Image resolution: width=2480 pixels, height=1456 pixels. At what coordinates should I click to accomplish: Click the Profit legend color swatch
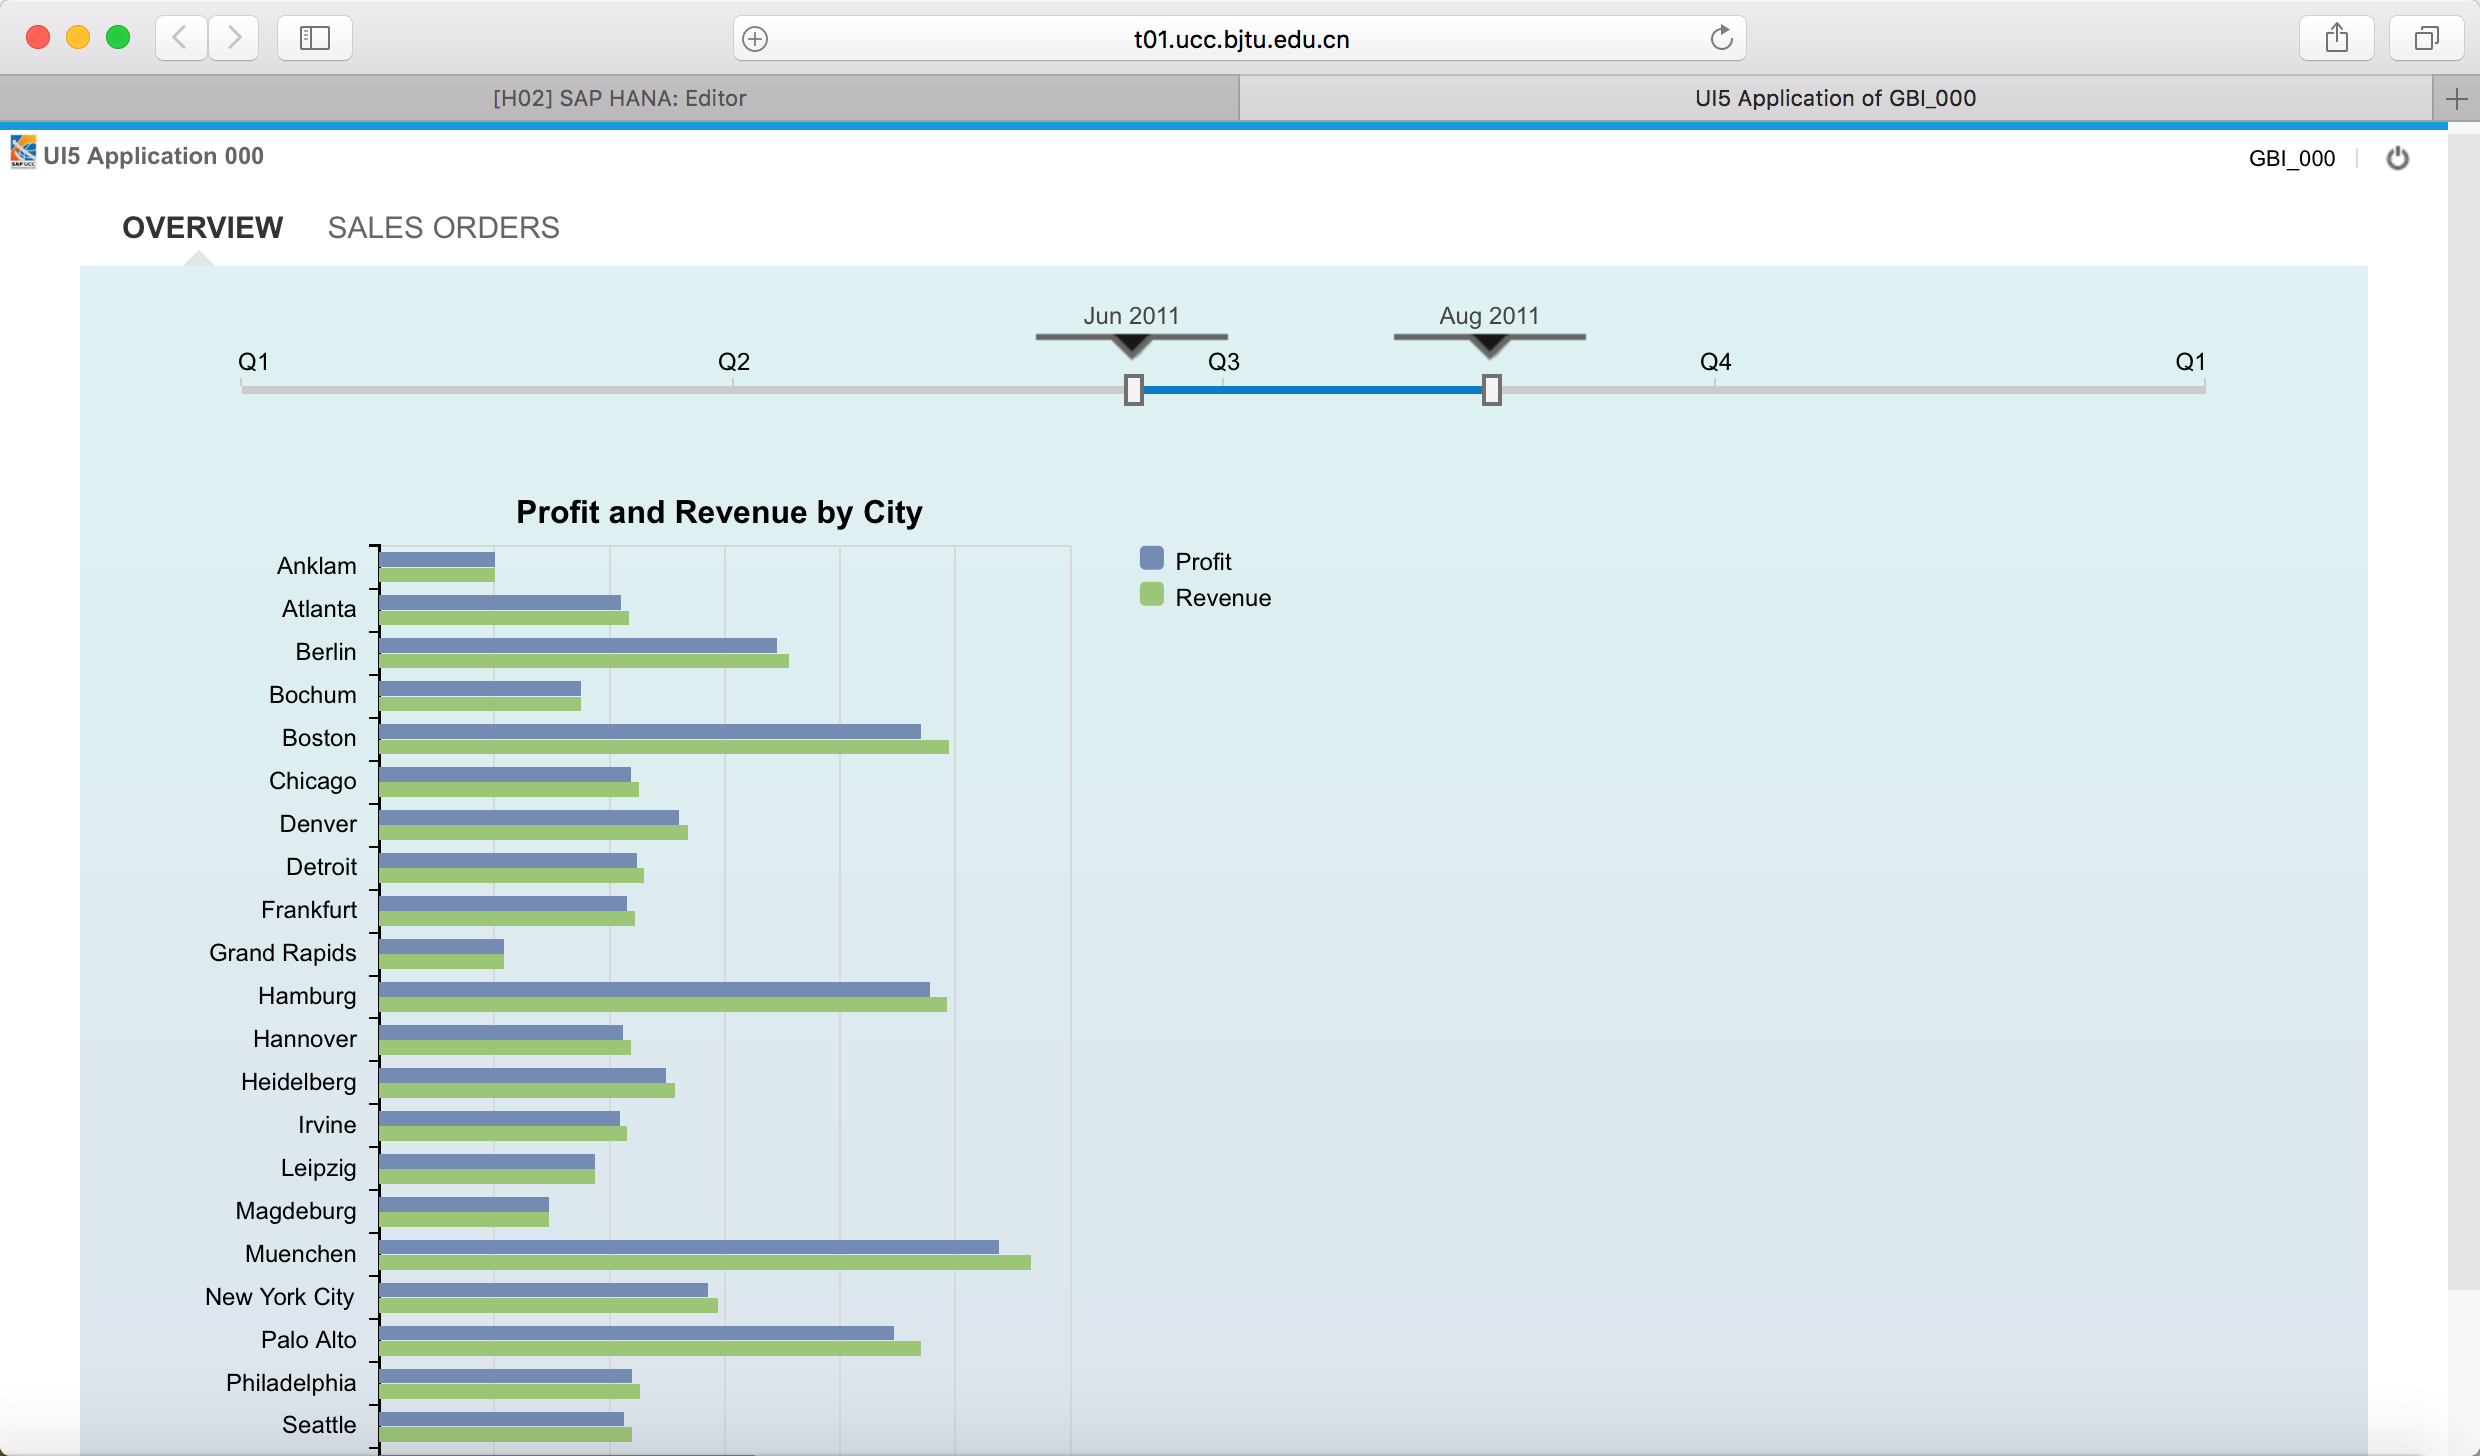(1152, 558)
